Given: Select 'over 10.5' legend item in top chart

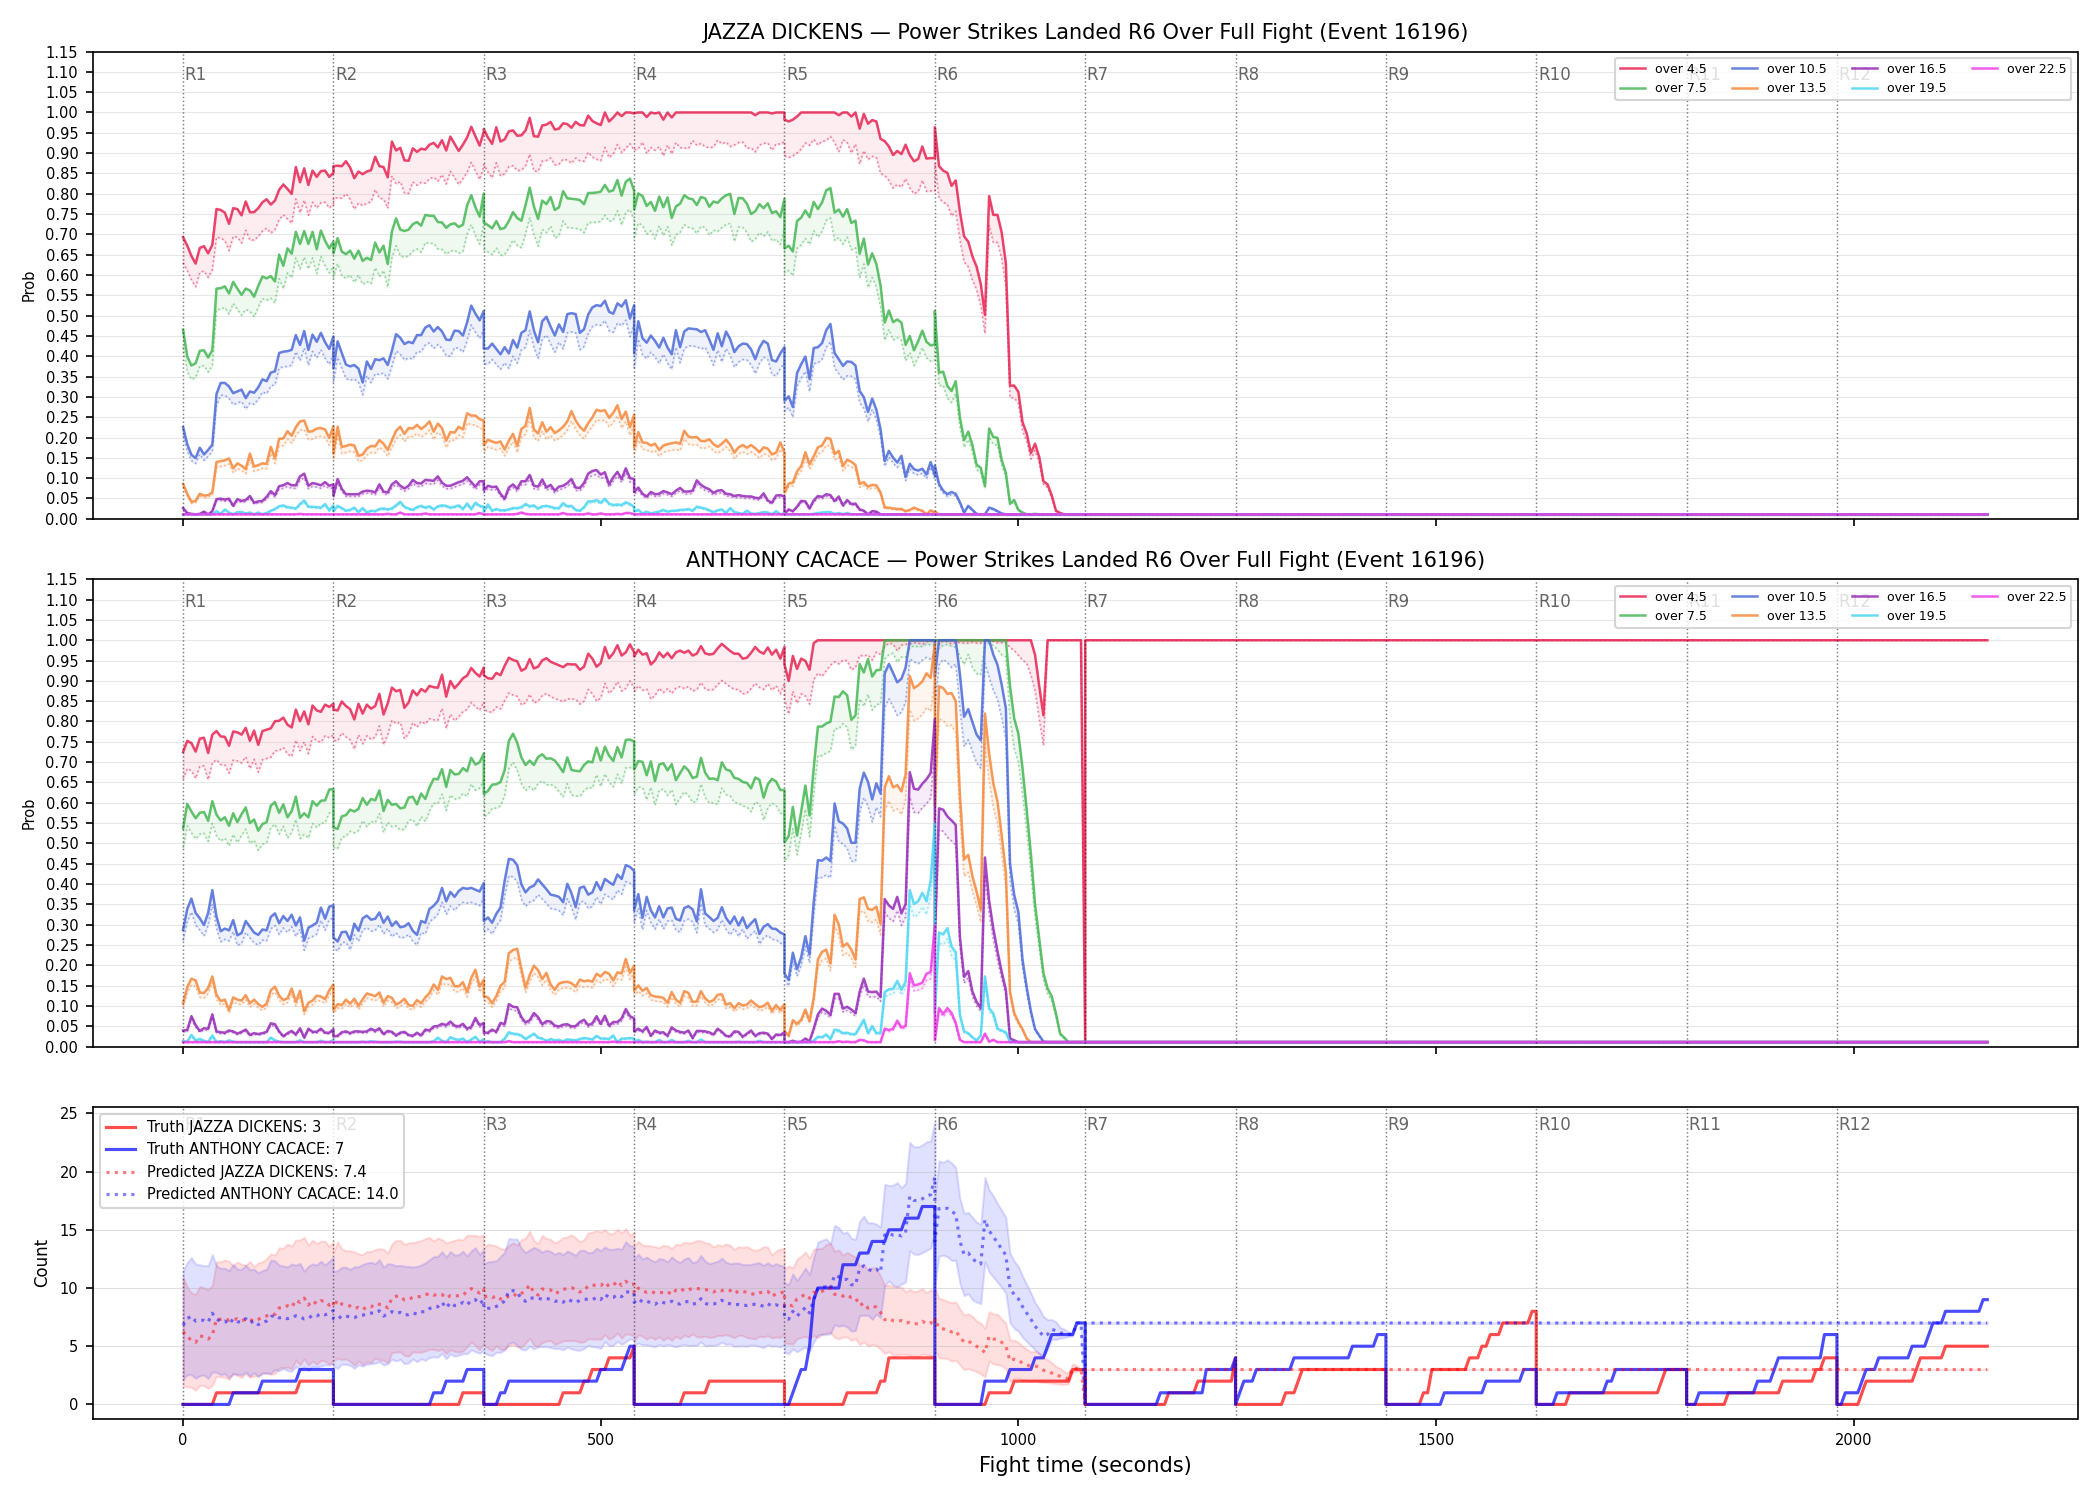Looking at the screenshot, I should (x=1779, y=69).
